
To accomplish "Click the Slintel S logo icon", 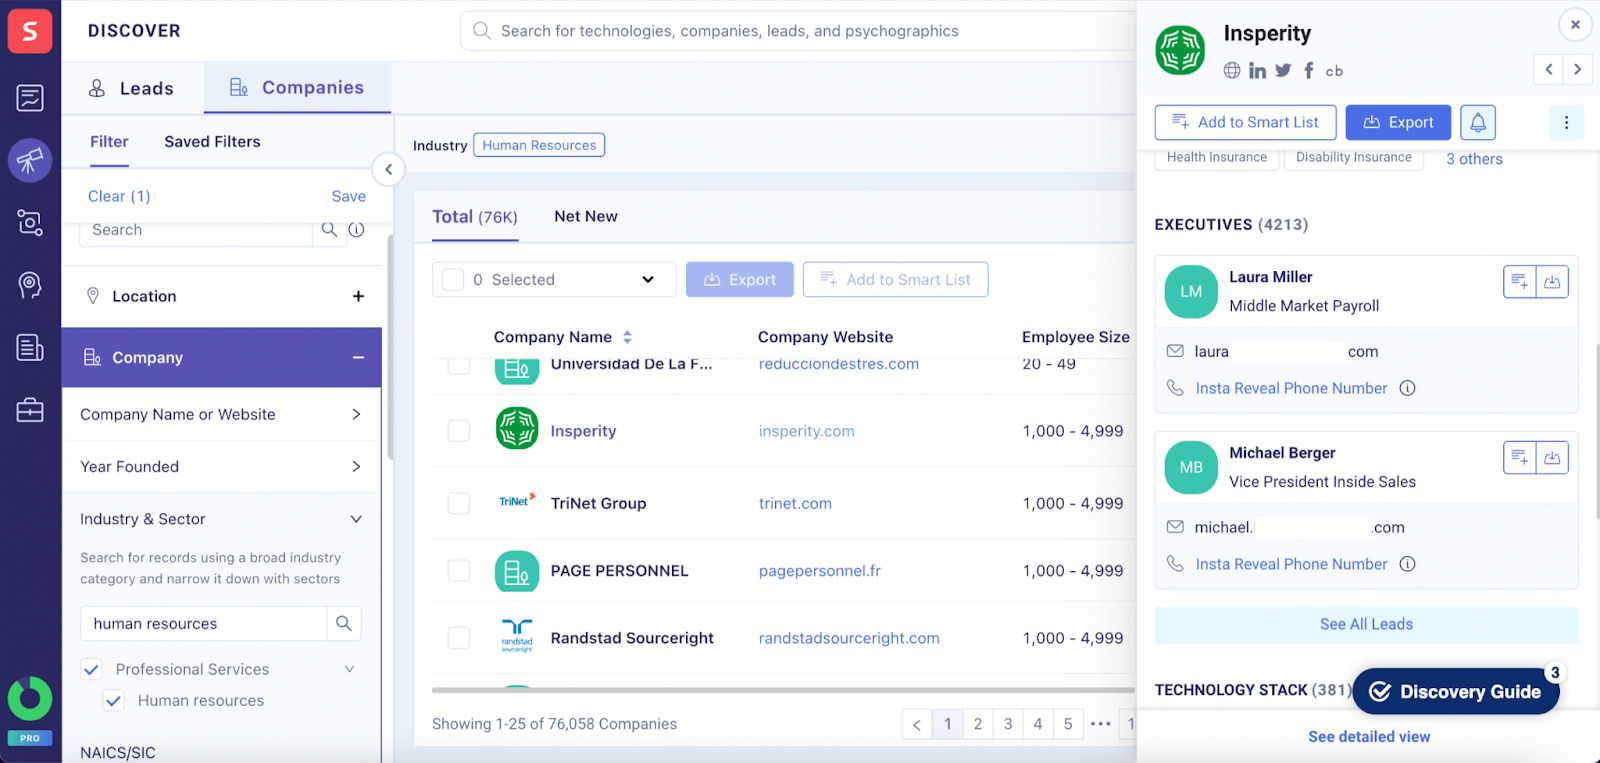I will click(30, 31).
